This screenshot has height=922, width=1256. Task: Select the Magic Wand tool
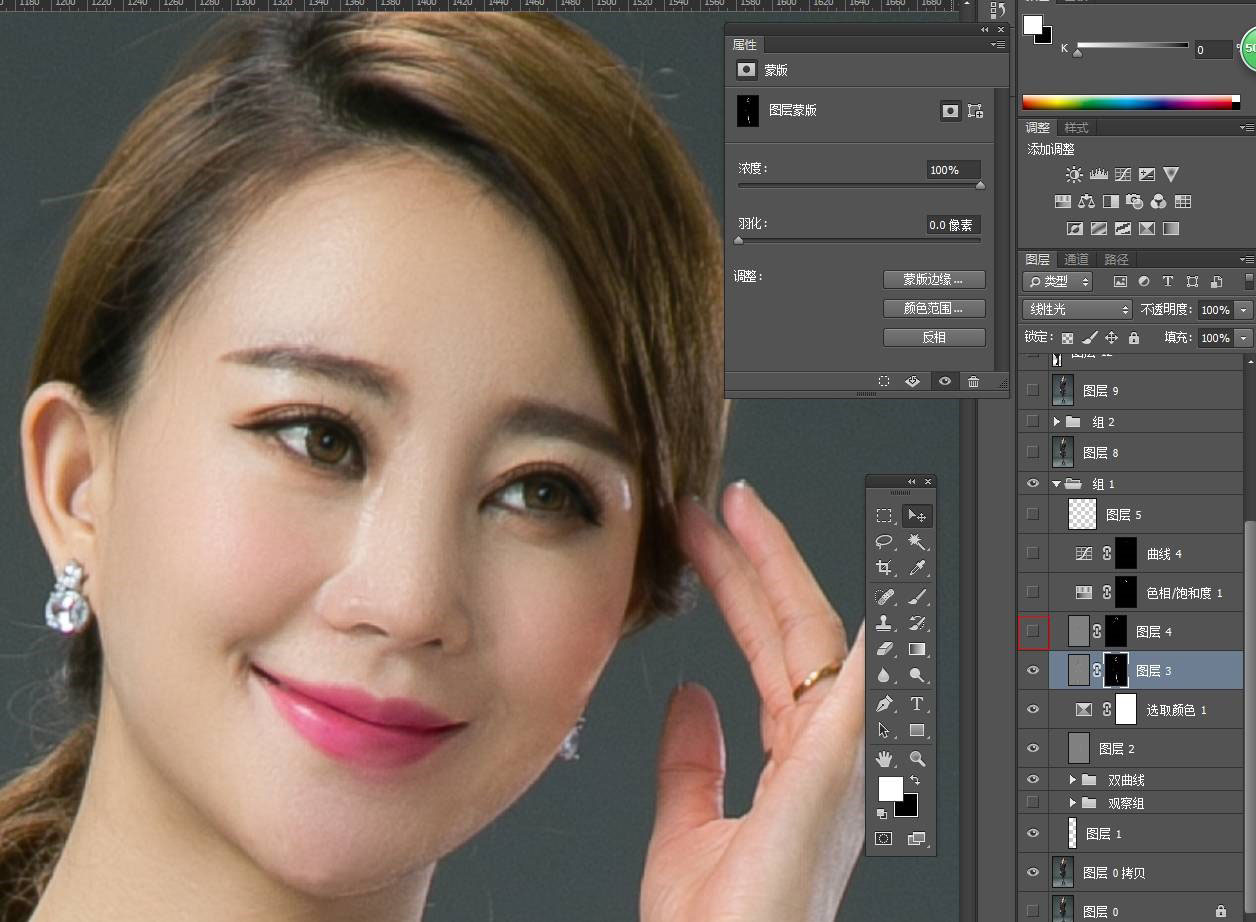point(916,542)
